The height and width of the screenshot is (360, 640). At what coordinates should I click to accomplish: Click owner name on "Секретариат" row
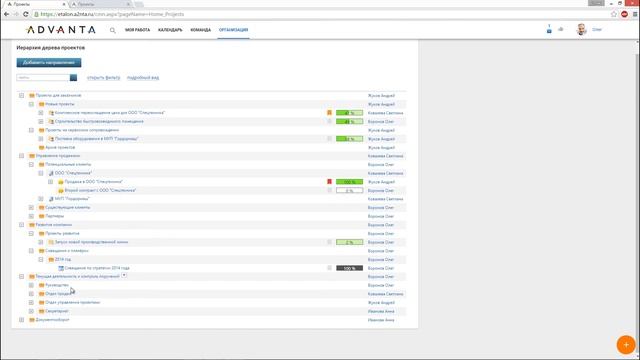381,311
